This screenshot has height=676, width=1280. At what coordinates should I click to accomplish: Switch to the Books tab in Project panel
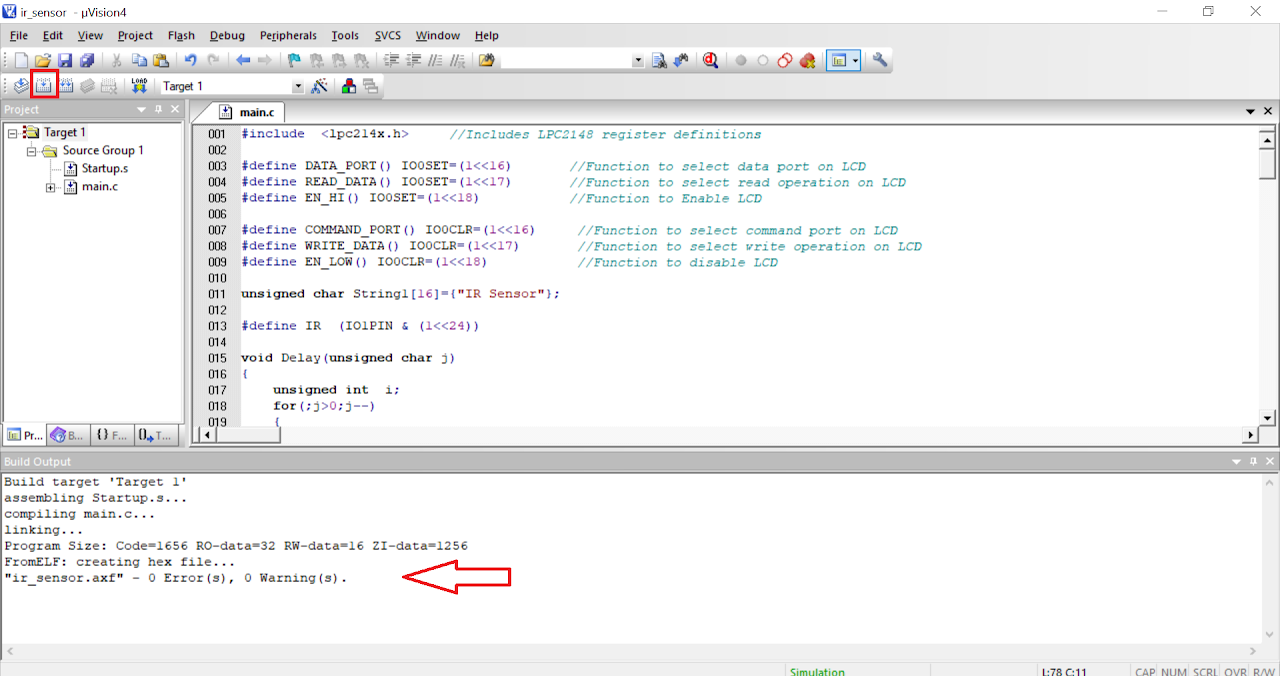[67, 435]
